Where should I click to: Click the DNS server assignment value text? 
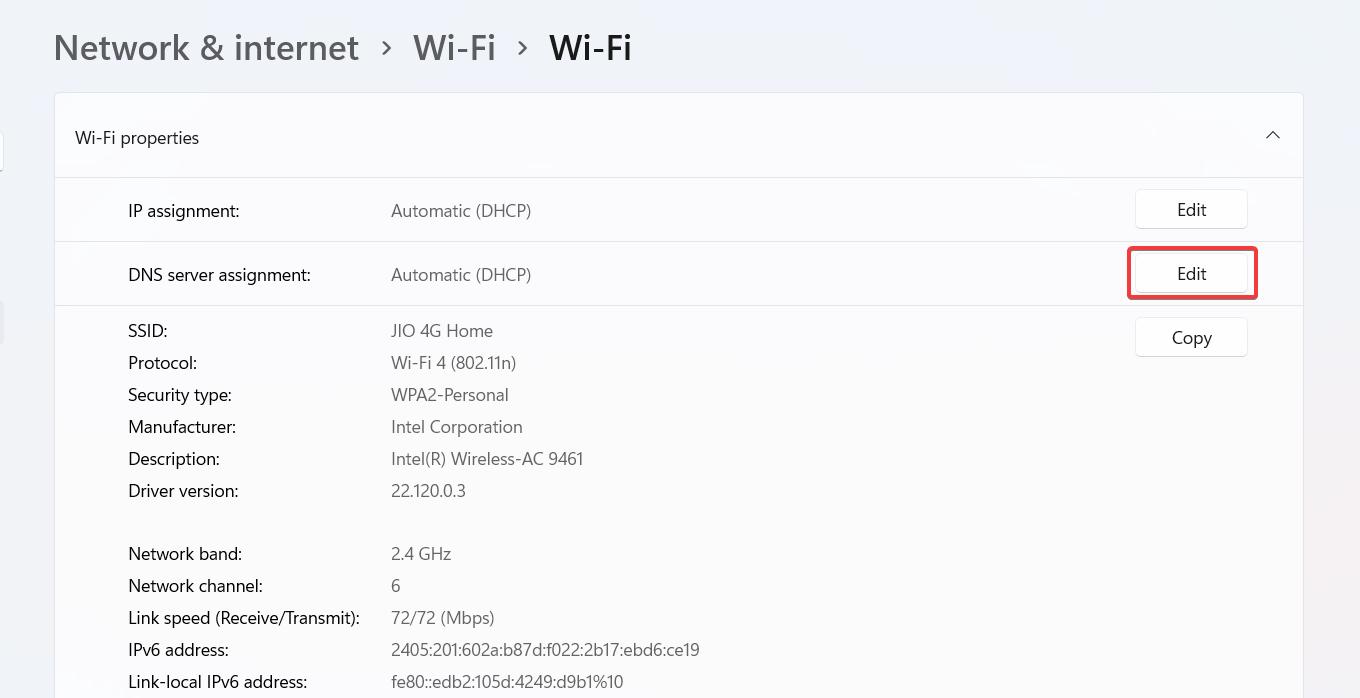click(x=461, y=274)
